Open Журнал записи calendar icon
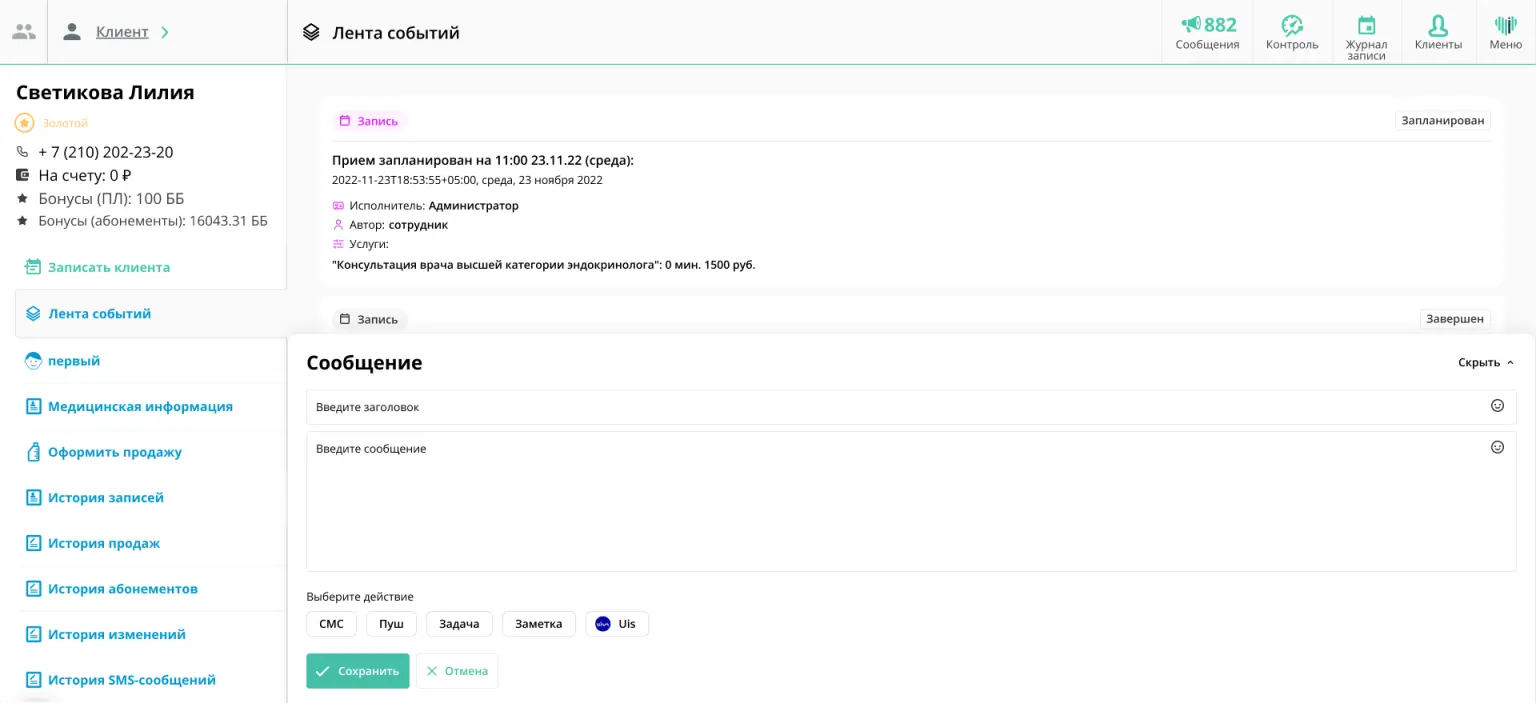This screenshot has height=703, width=1536. 1366,25
